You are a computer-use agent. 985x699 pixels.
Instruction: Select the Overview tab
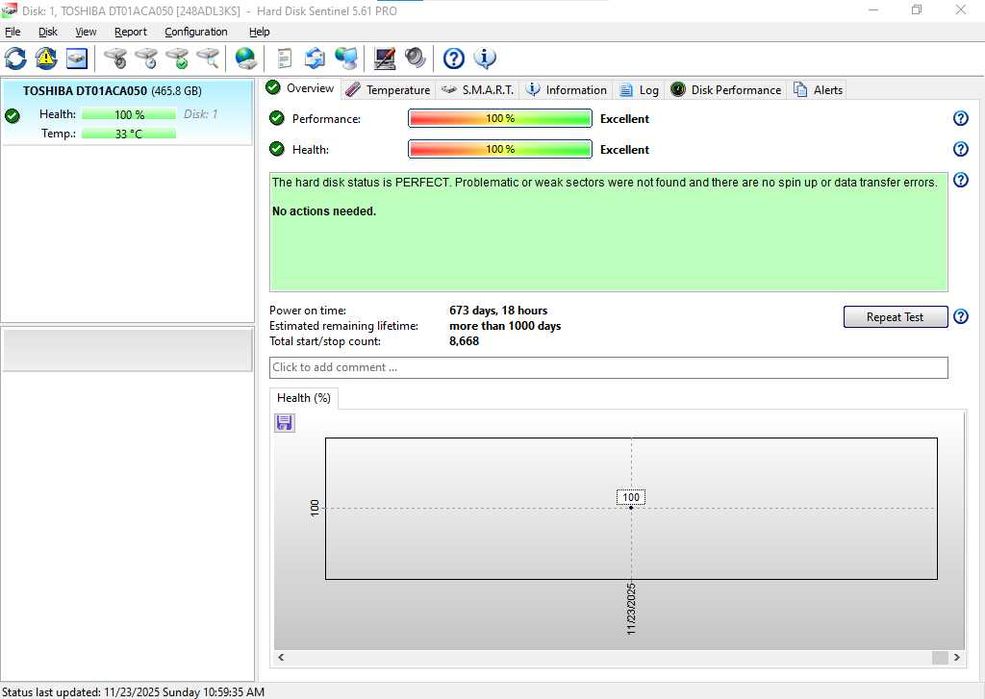pos(301,88)
